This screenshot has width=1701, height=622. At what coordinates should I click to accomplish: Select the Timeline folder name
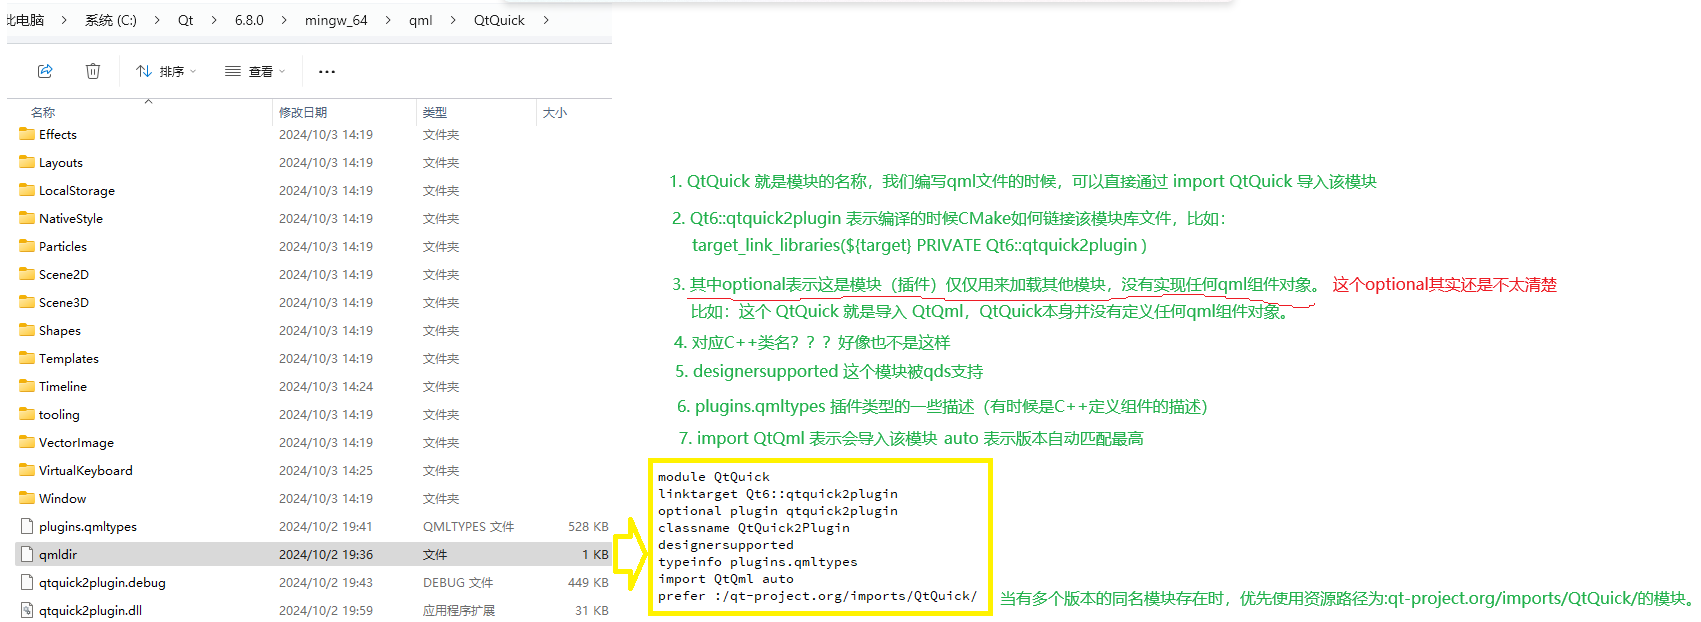[63, 386]
